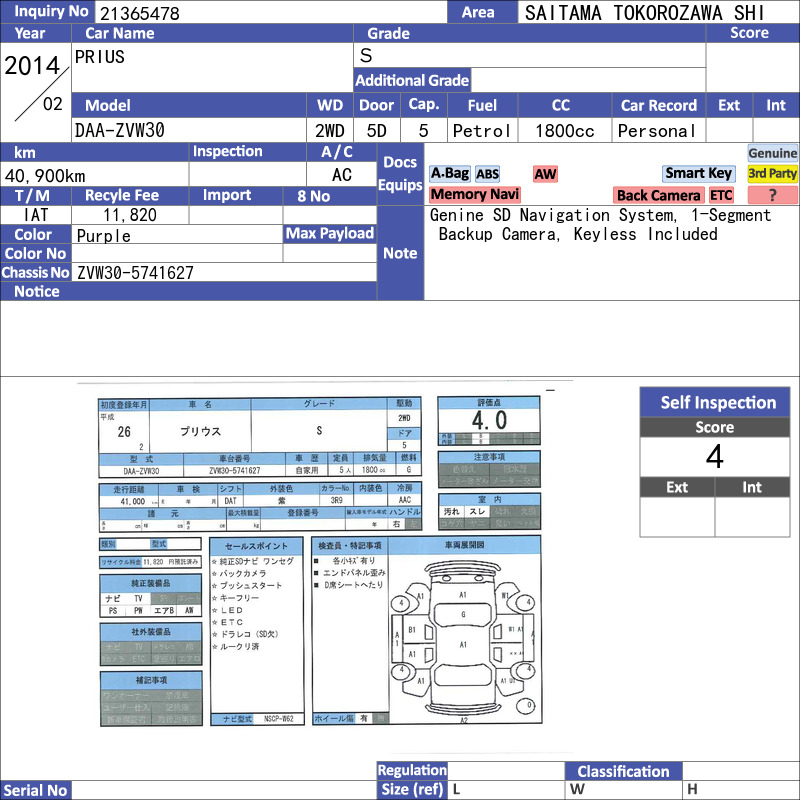This screenshot has width=800, height=800.
Task: Click the Personal car record value
Action: (x=657, y=131)
